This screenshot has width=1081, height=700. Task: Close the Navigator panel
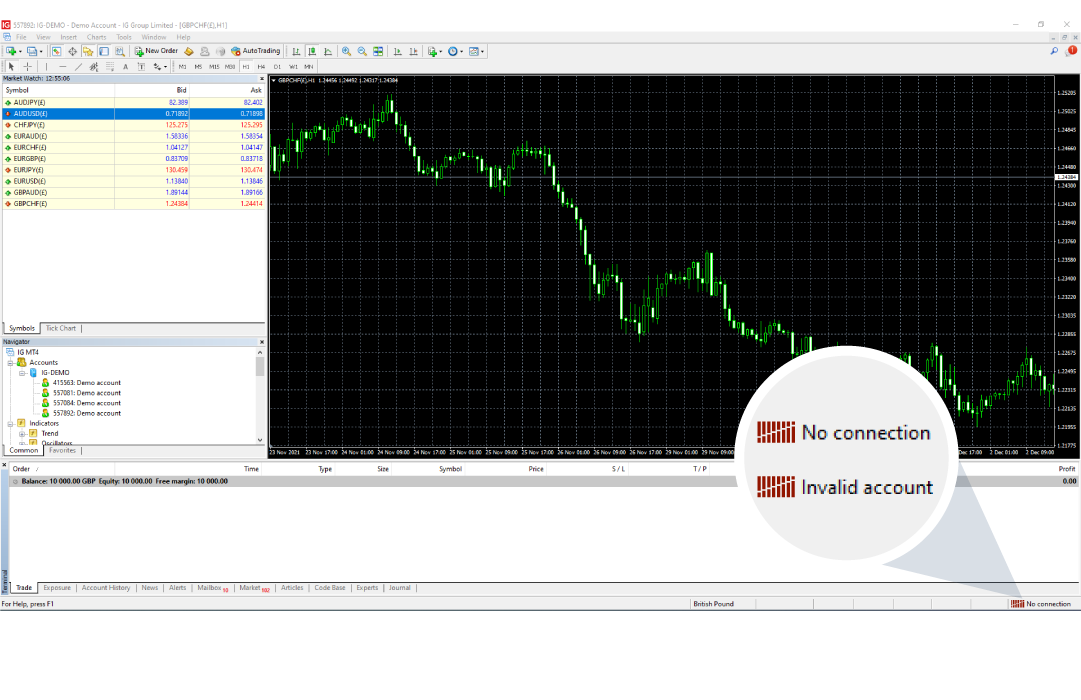tap(262, 342)
